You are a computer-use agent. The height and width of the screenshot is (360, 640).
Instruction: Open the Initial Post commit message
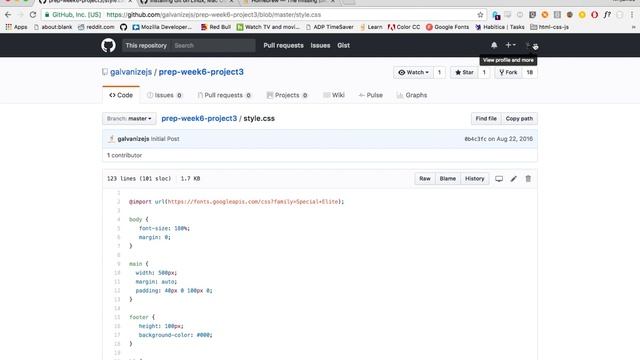[x=165, y=139]
